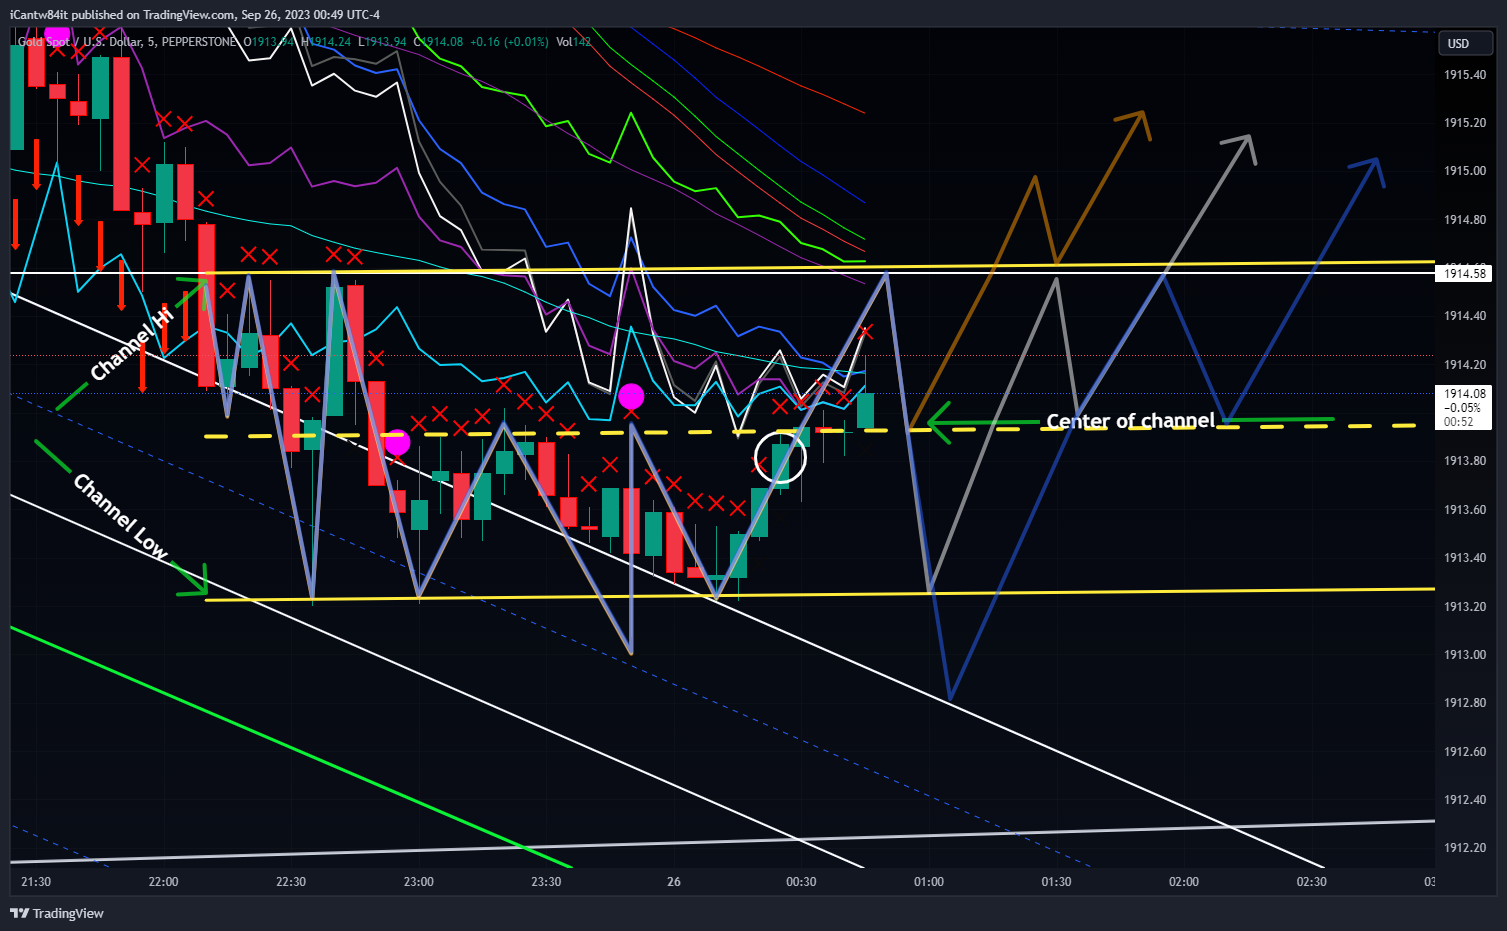Click the 1912.20 price axis label
Screen dimensions: 1507x931
(x=1465, y=848)
